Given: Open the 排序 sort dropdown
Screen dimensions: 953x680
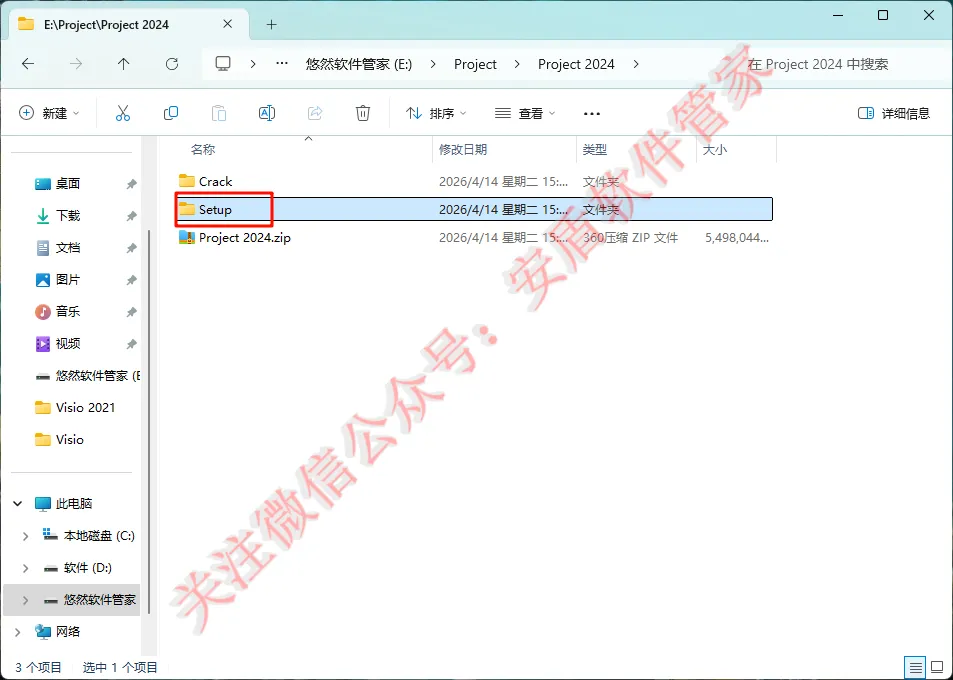Looking at the screenshot, I should click(x=436, y=113).
